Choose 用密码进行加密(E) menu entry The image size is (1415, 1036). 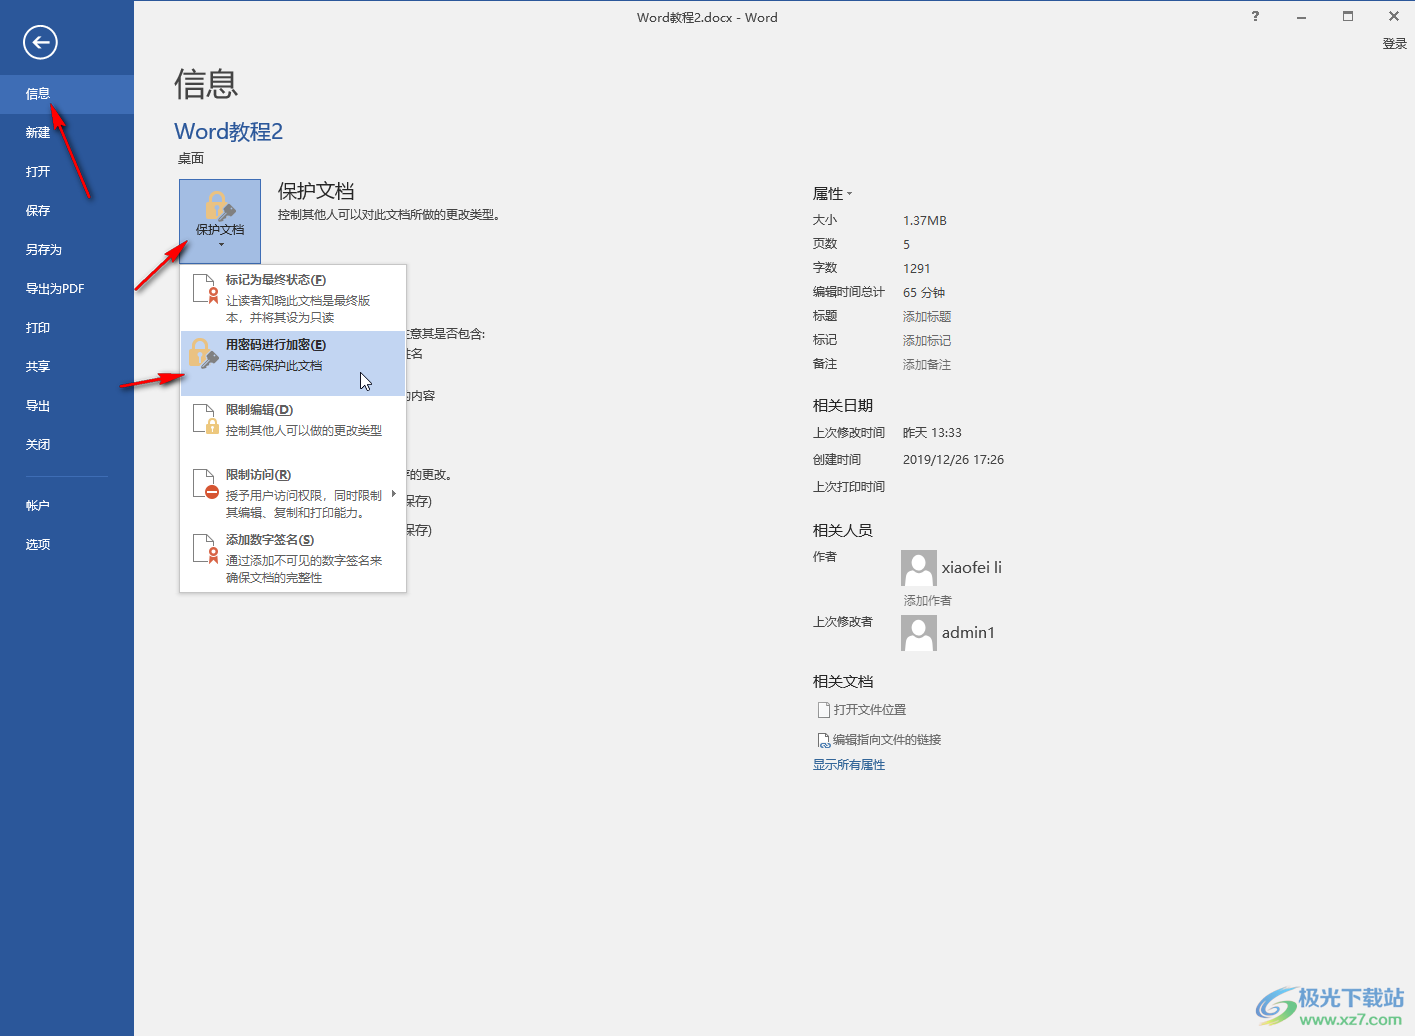293,363
